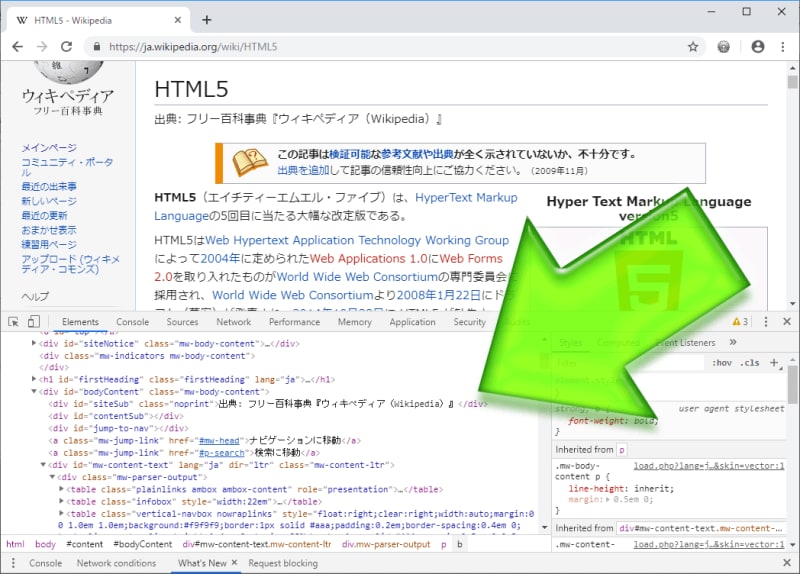Expand the table class="plainlinks ambox" node
Viewport: 800px width, 574px height.
62,489
